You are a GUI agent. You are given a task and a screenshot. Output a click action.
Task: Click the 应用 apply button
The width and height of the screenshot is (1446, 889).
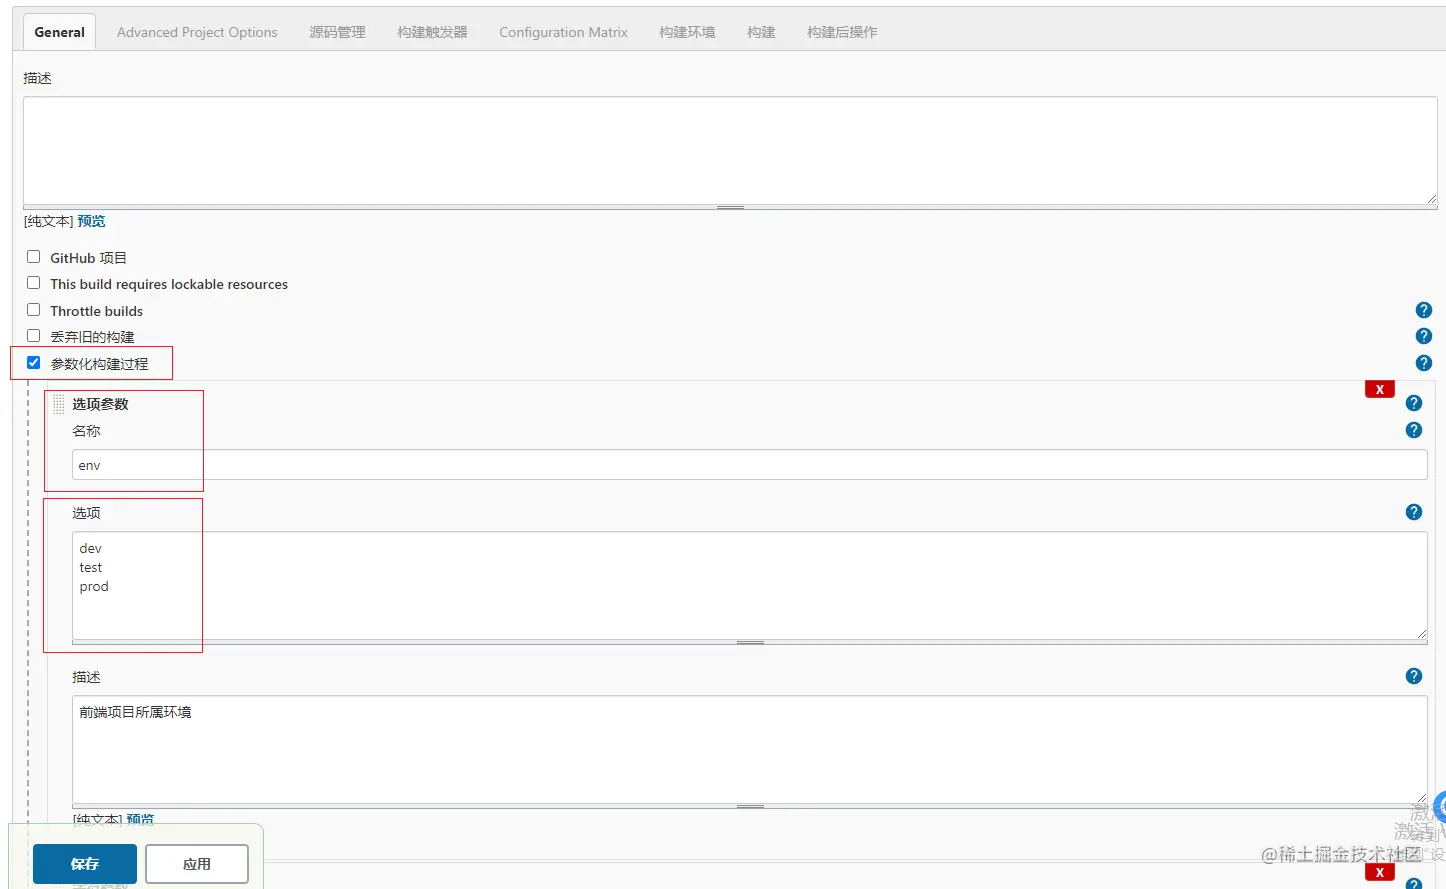197,864
